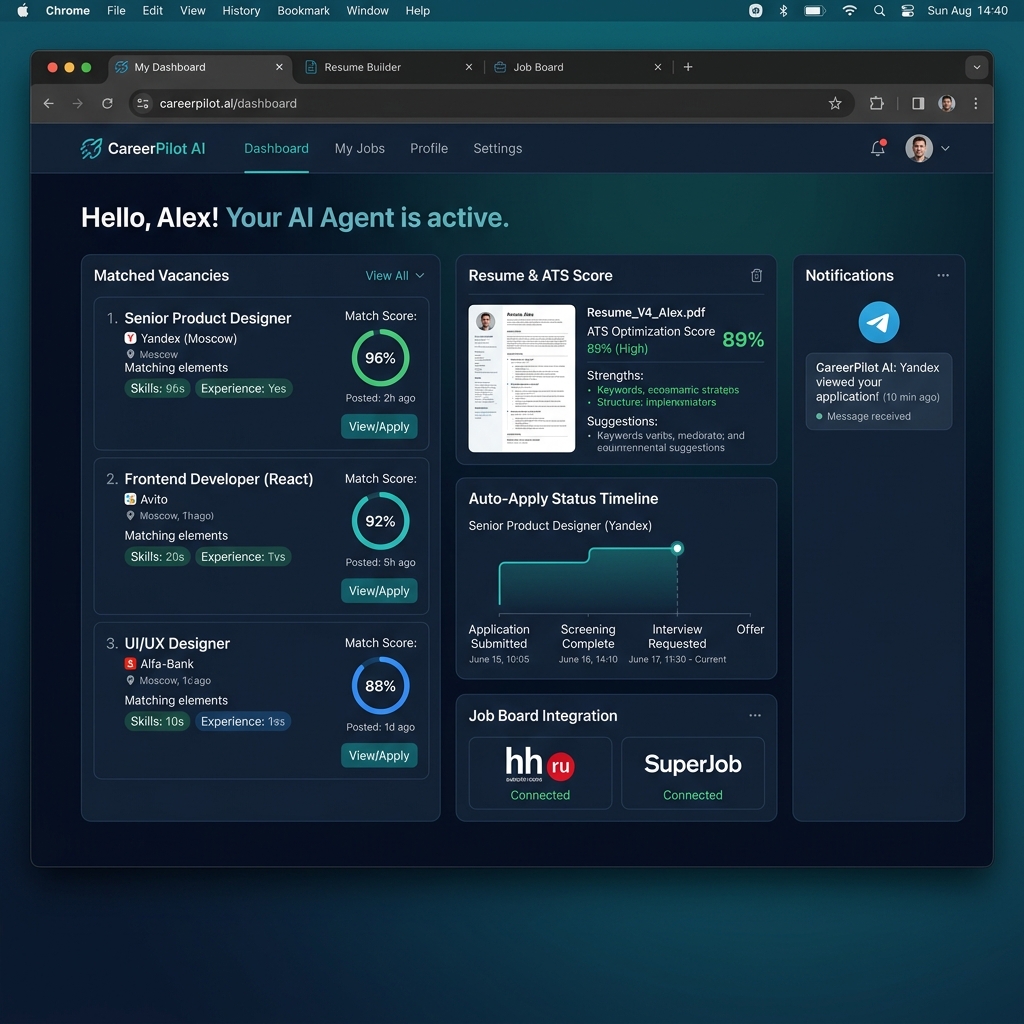Image resolution: width=1024 pixels, height=1024 pixels.
Task: Open the Yandex viewed application notification
Action: [x=878, y=391]
